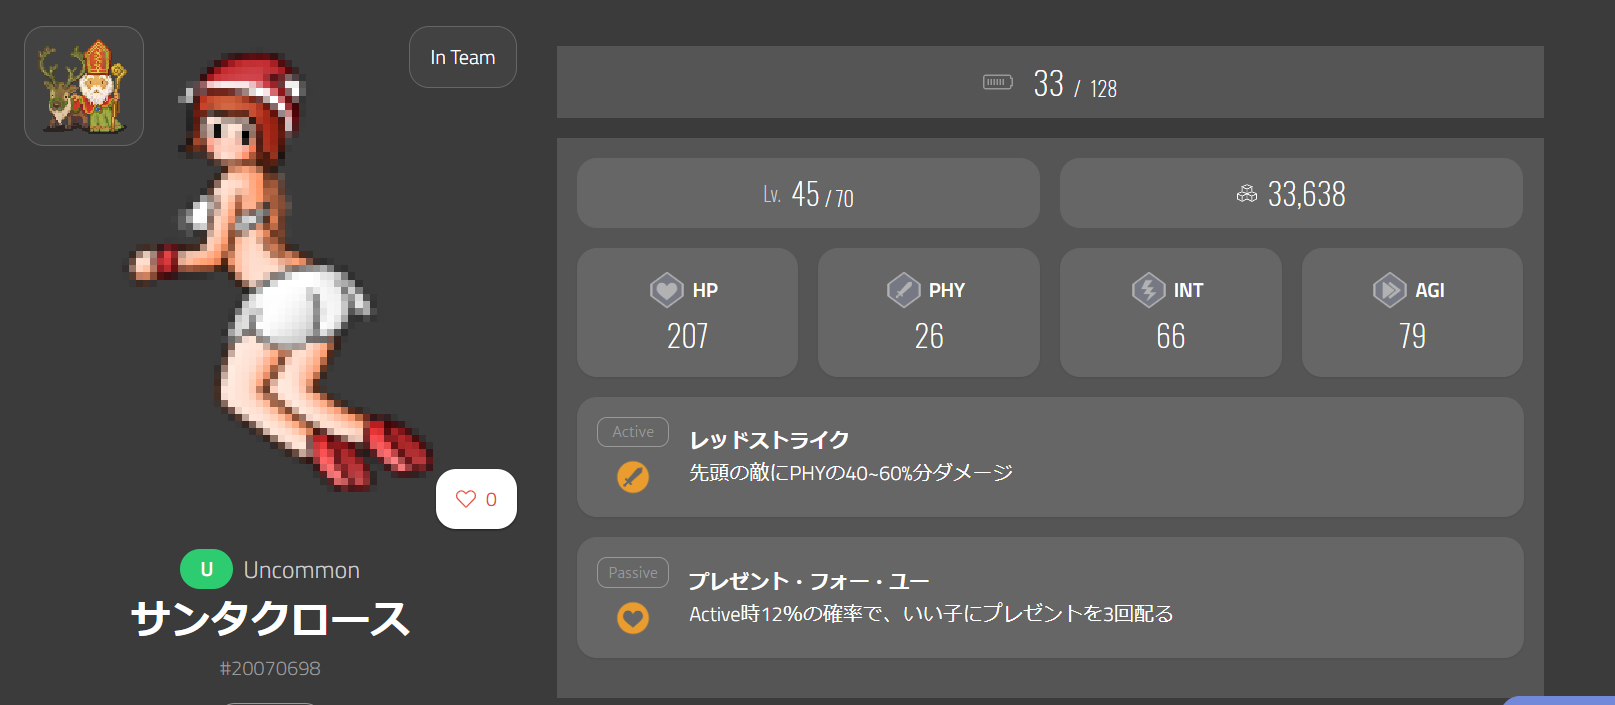Click the orange heart passive skill icon
The image size is (1615, 705).
(x=632, y=618)
